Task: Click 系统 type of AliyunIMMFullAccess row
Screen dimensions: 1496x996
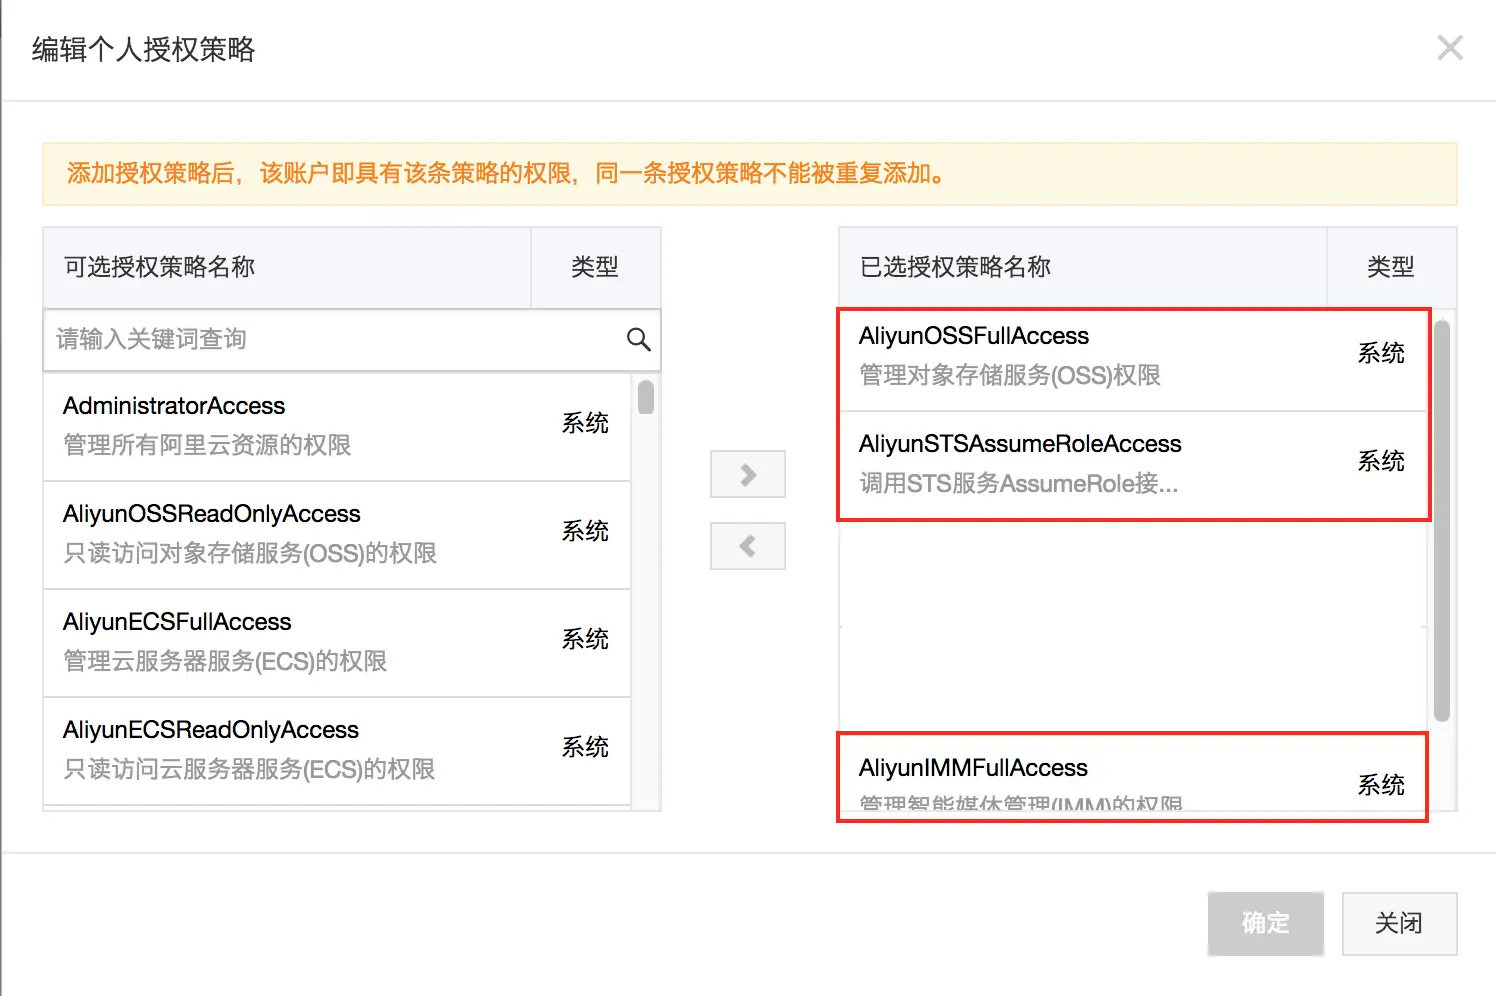Action: (1381, 785)
